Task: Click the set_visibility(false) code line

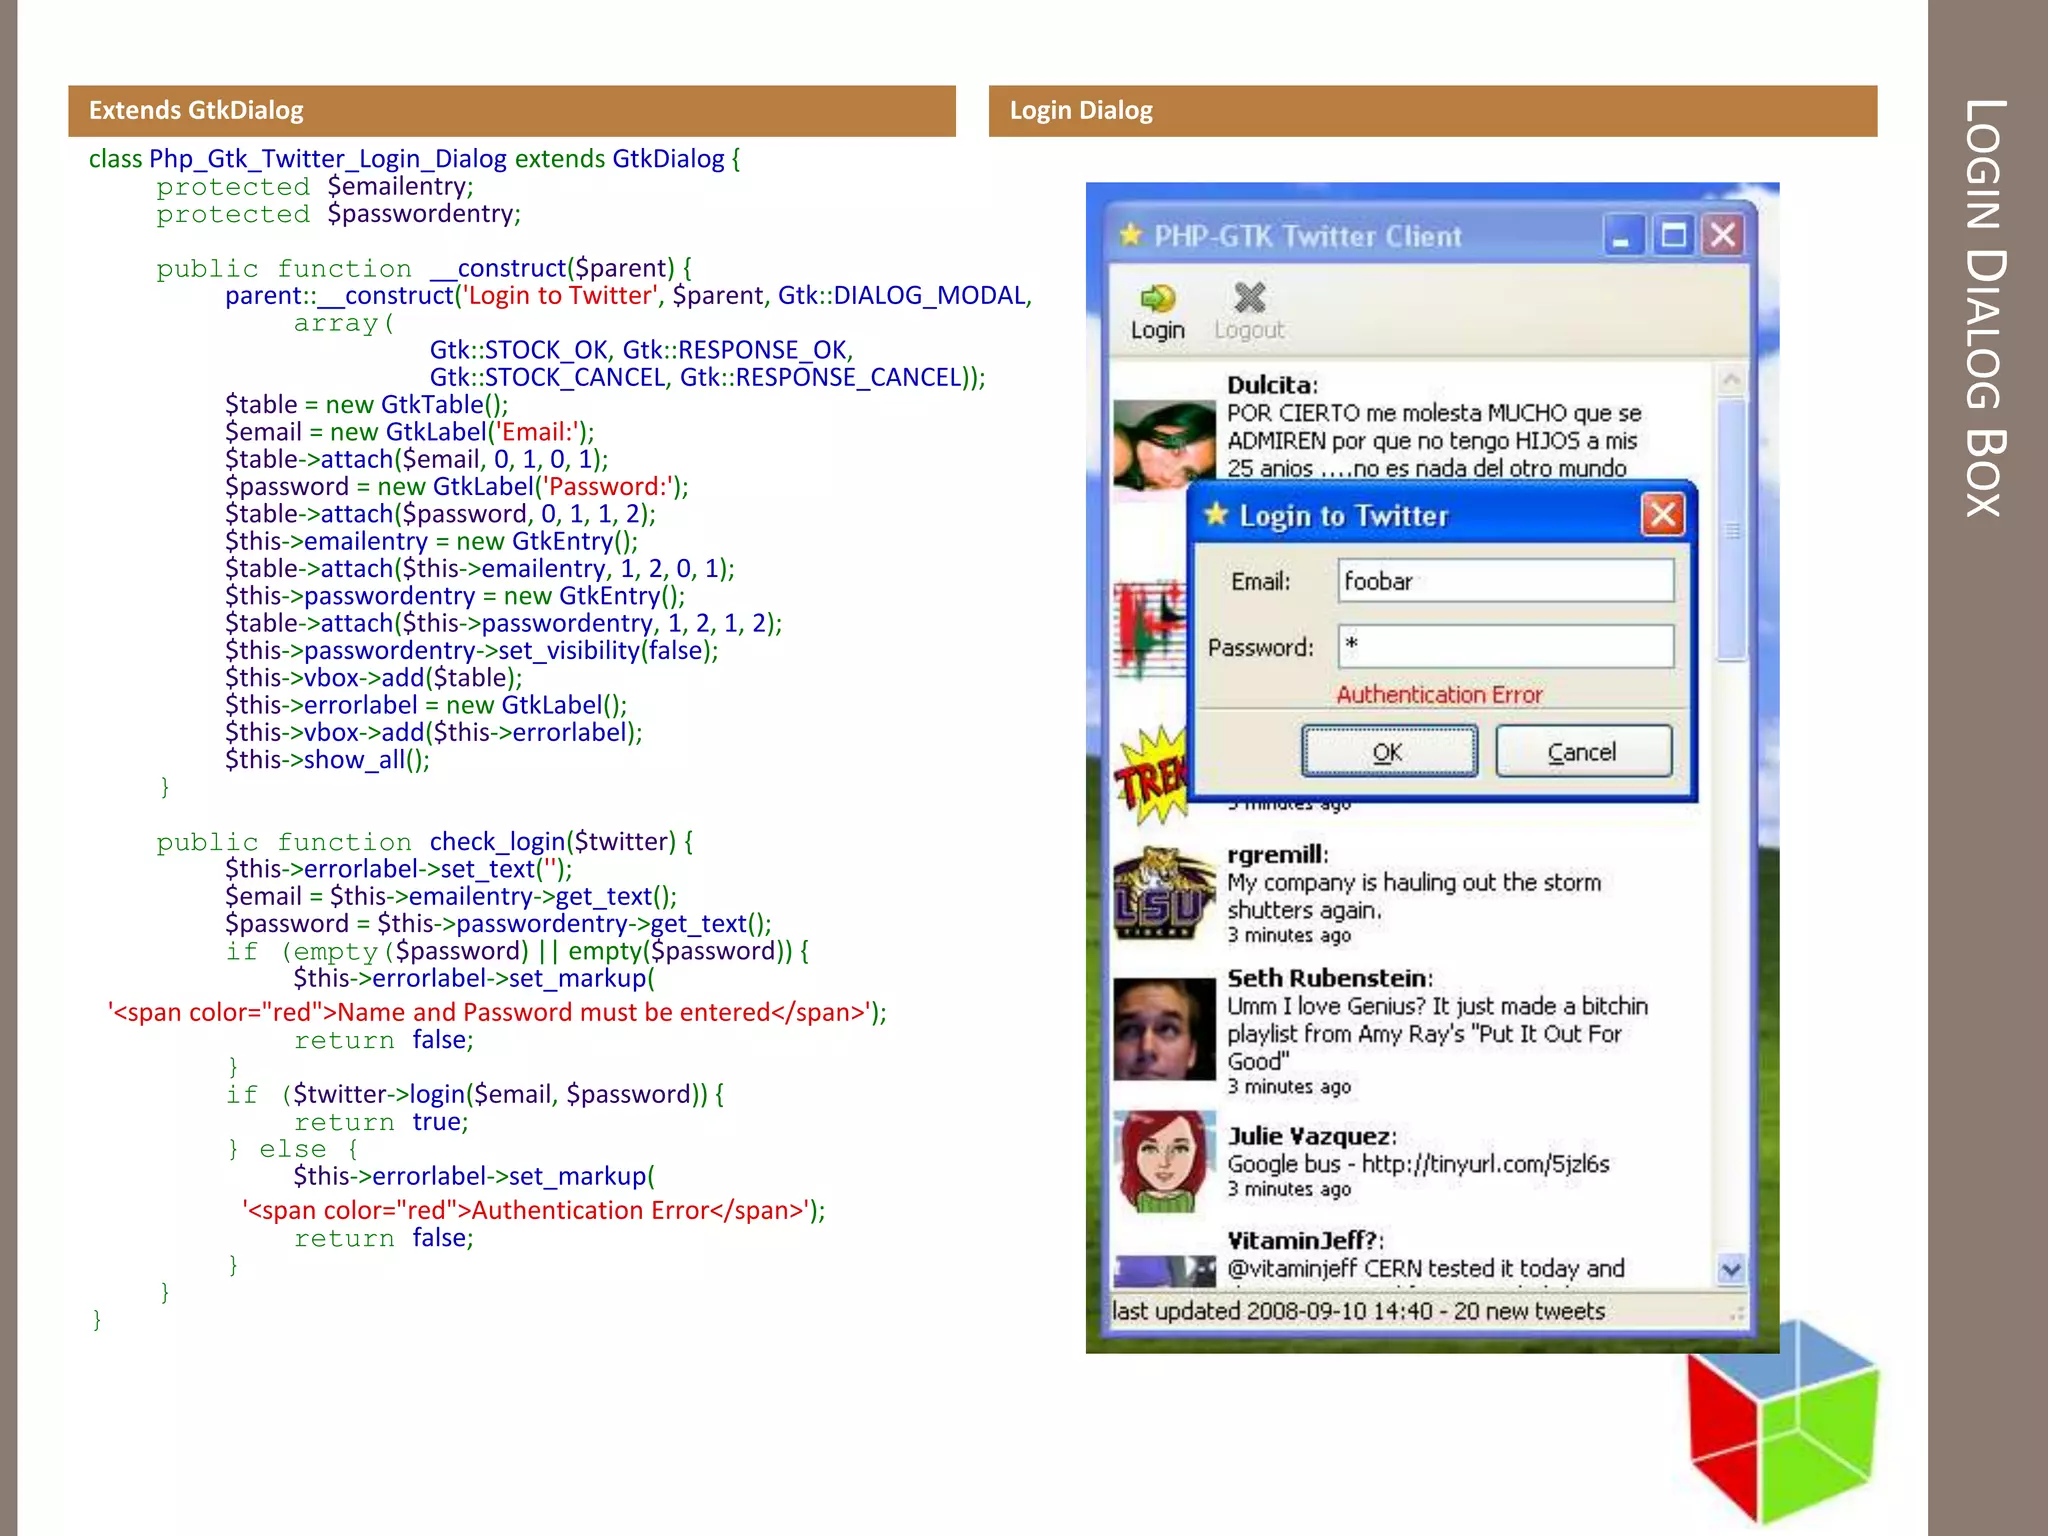Action: [472, 650]
